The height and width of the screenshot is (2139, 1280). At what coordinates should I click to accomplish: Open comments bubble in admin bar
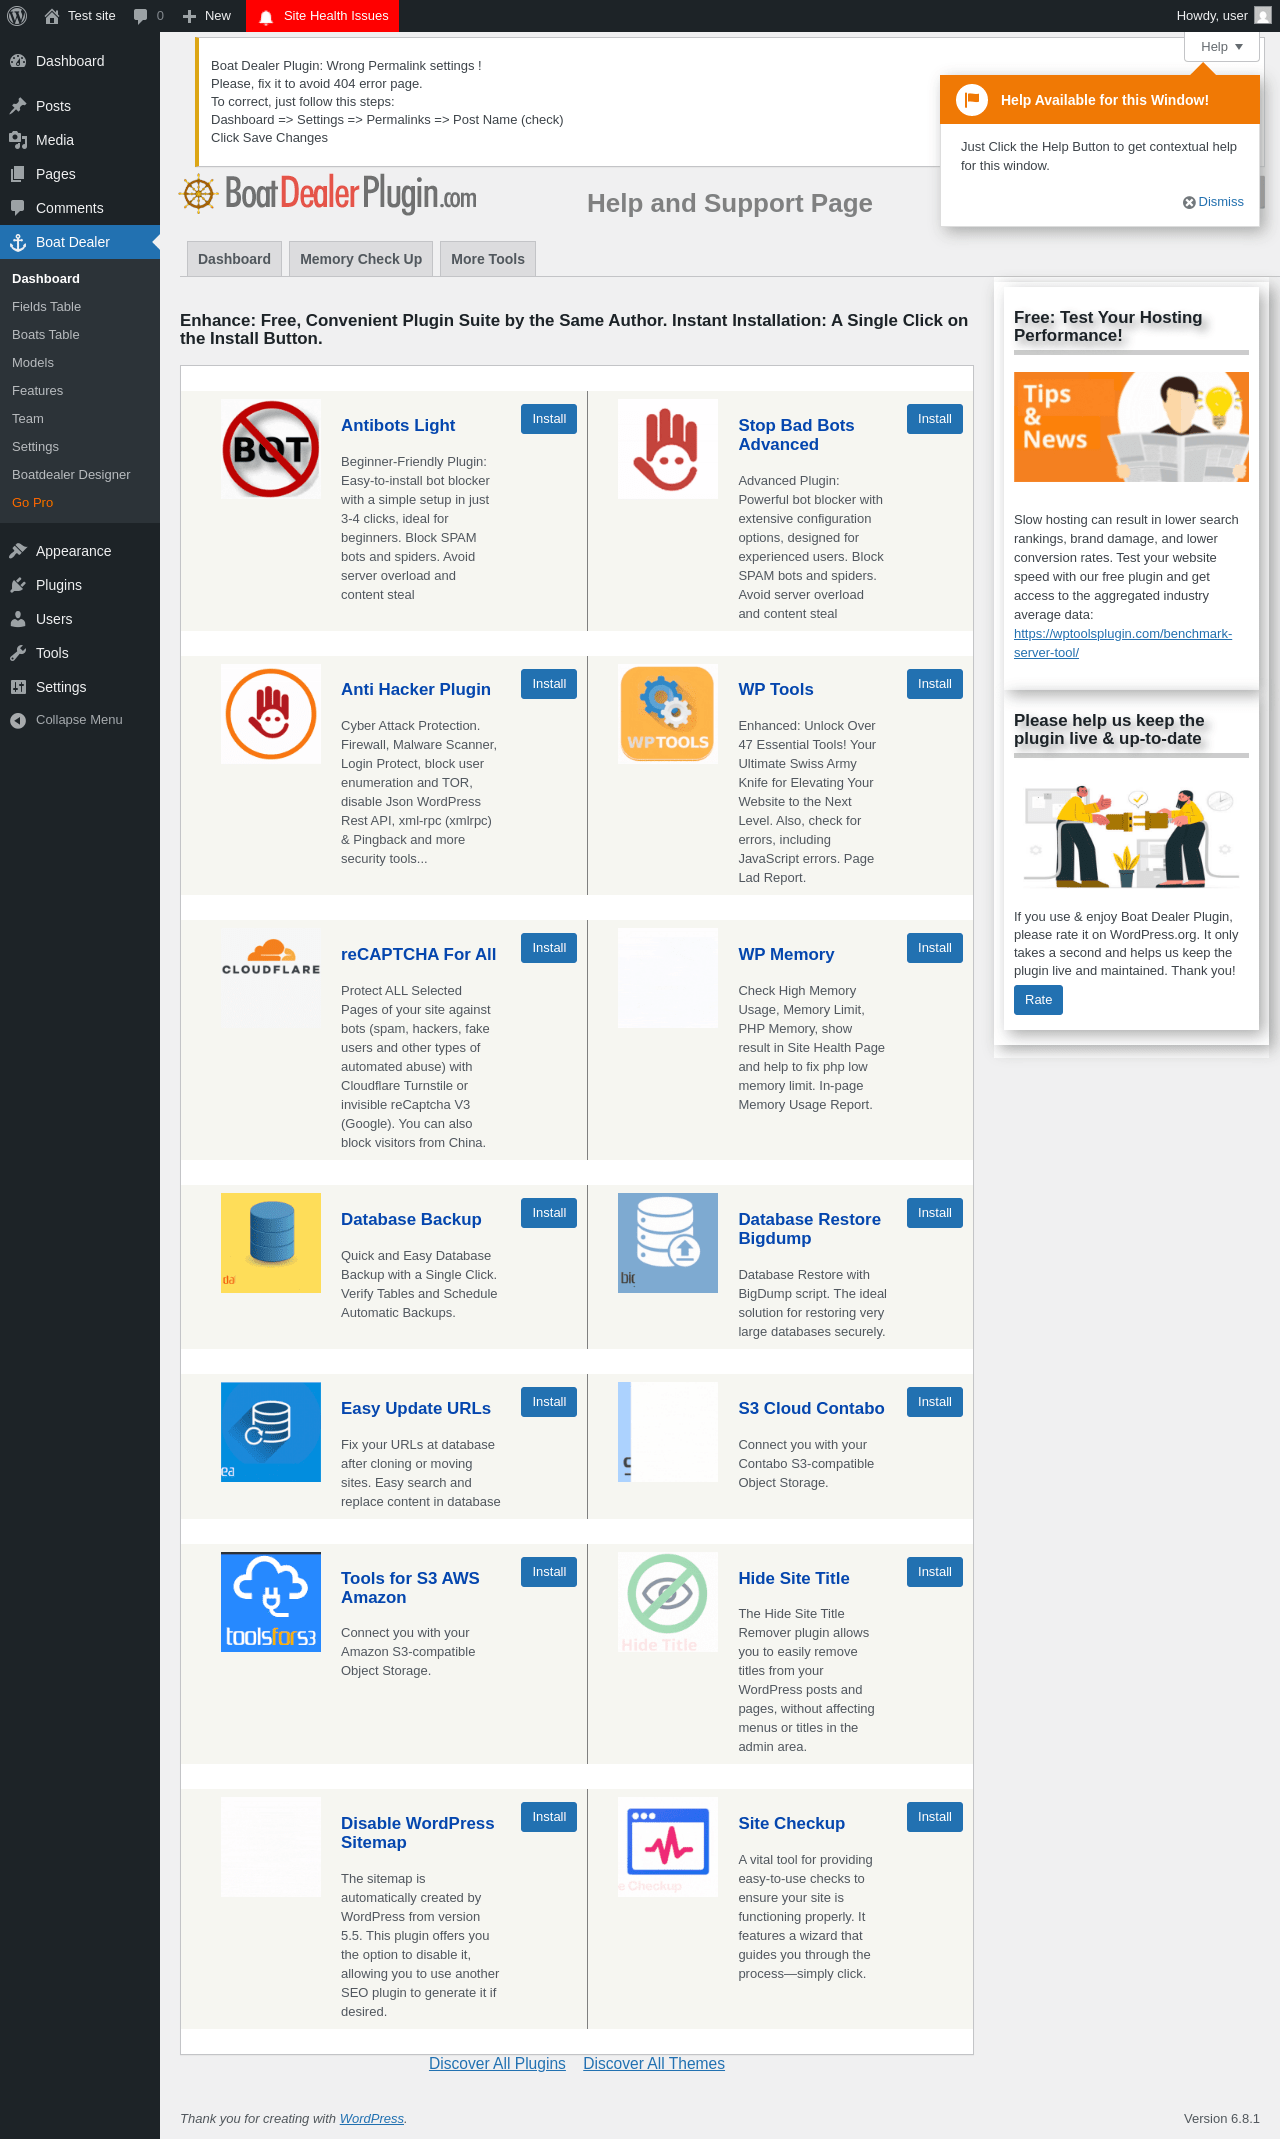pos(141,16)
